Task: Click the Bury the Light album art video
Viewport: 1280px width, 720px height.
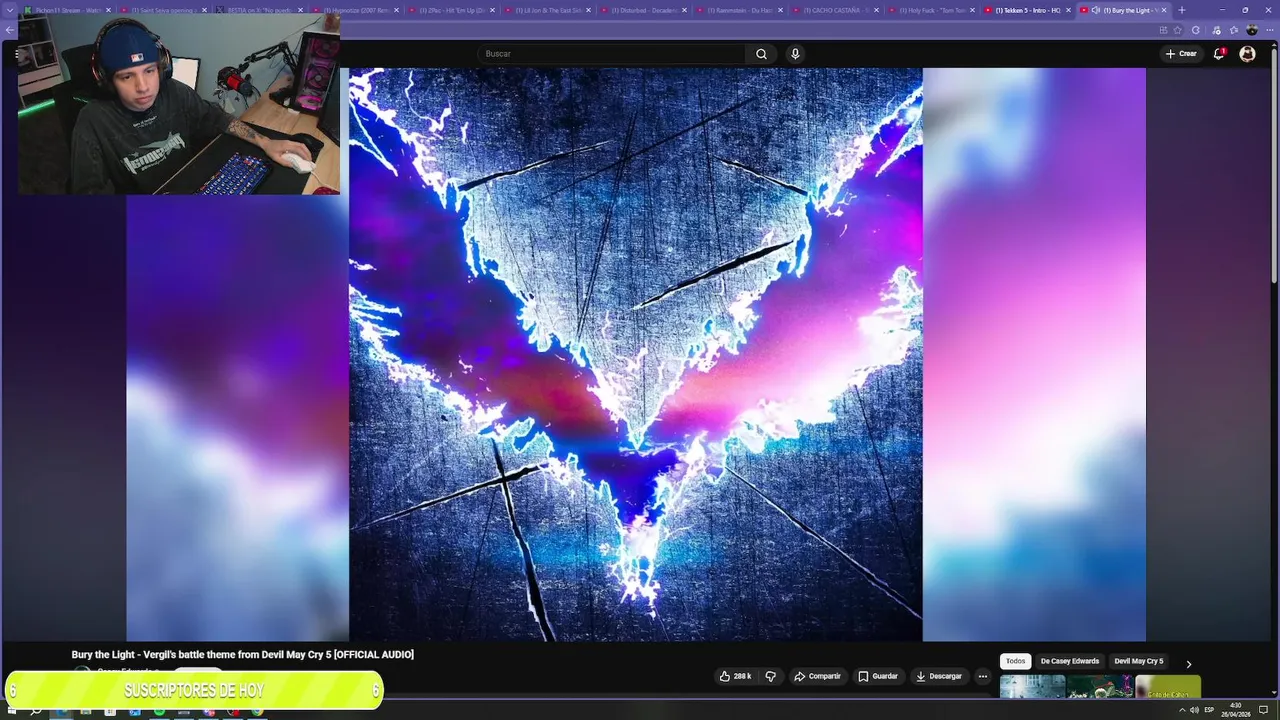Action: pos(635,354)
